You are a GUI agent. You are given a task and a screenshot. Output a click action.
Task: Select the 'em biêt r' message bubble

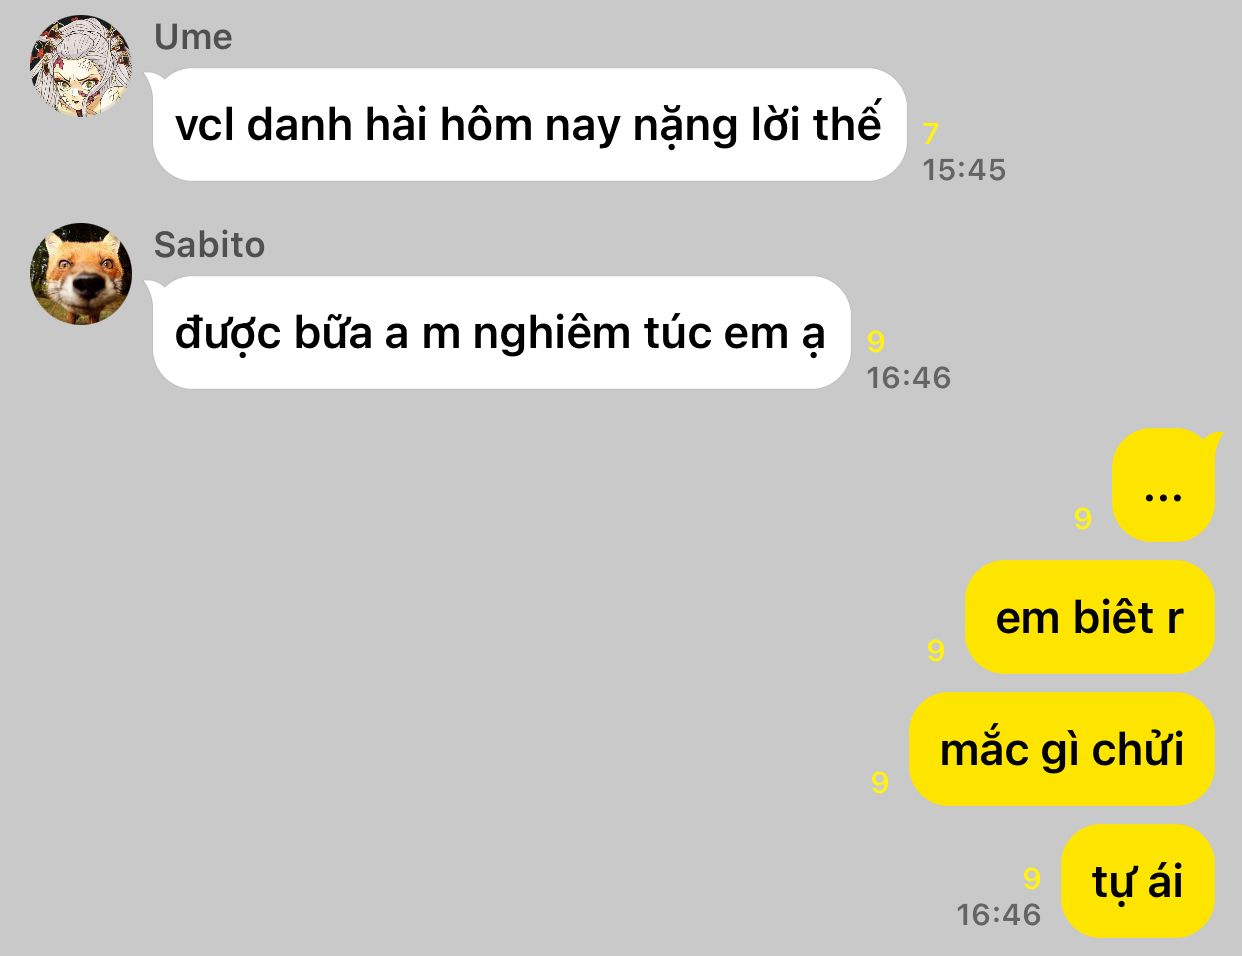[1089, 617]
